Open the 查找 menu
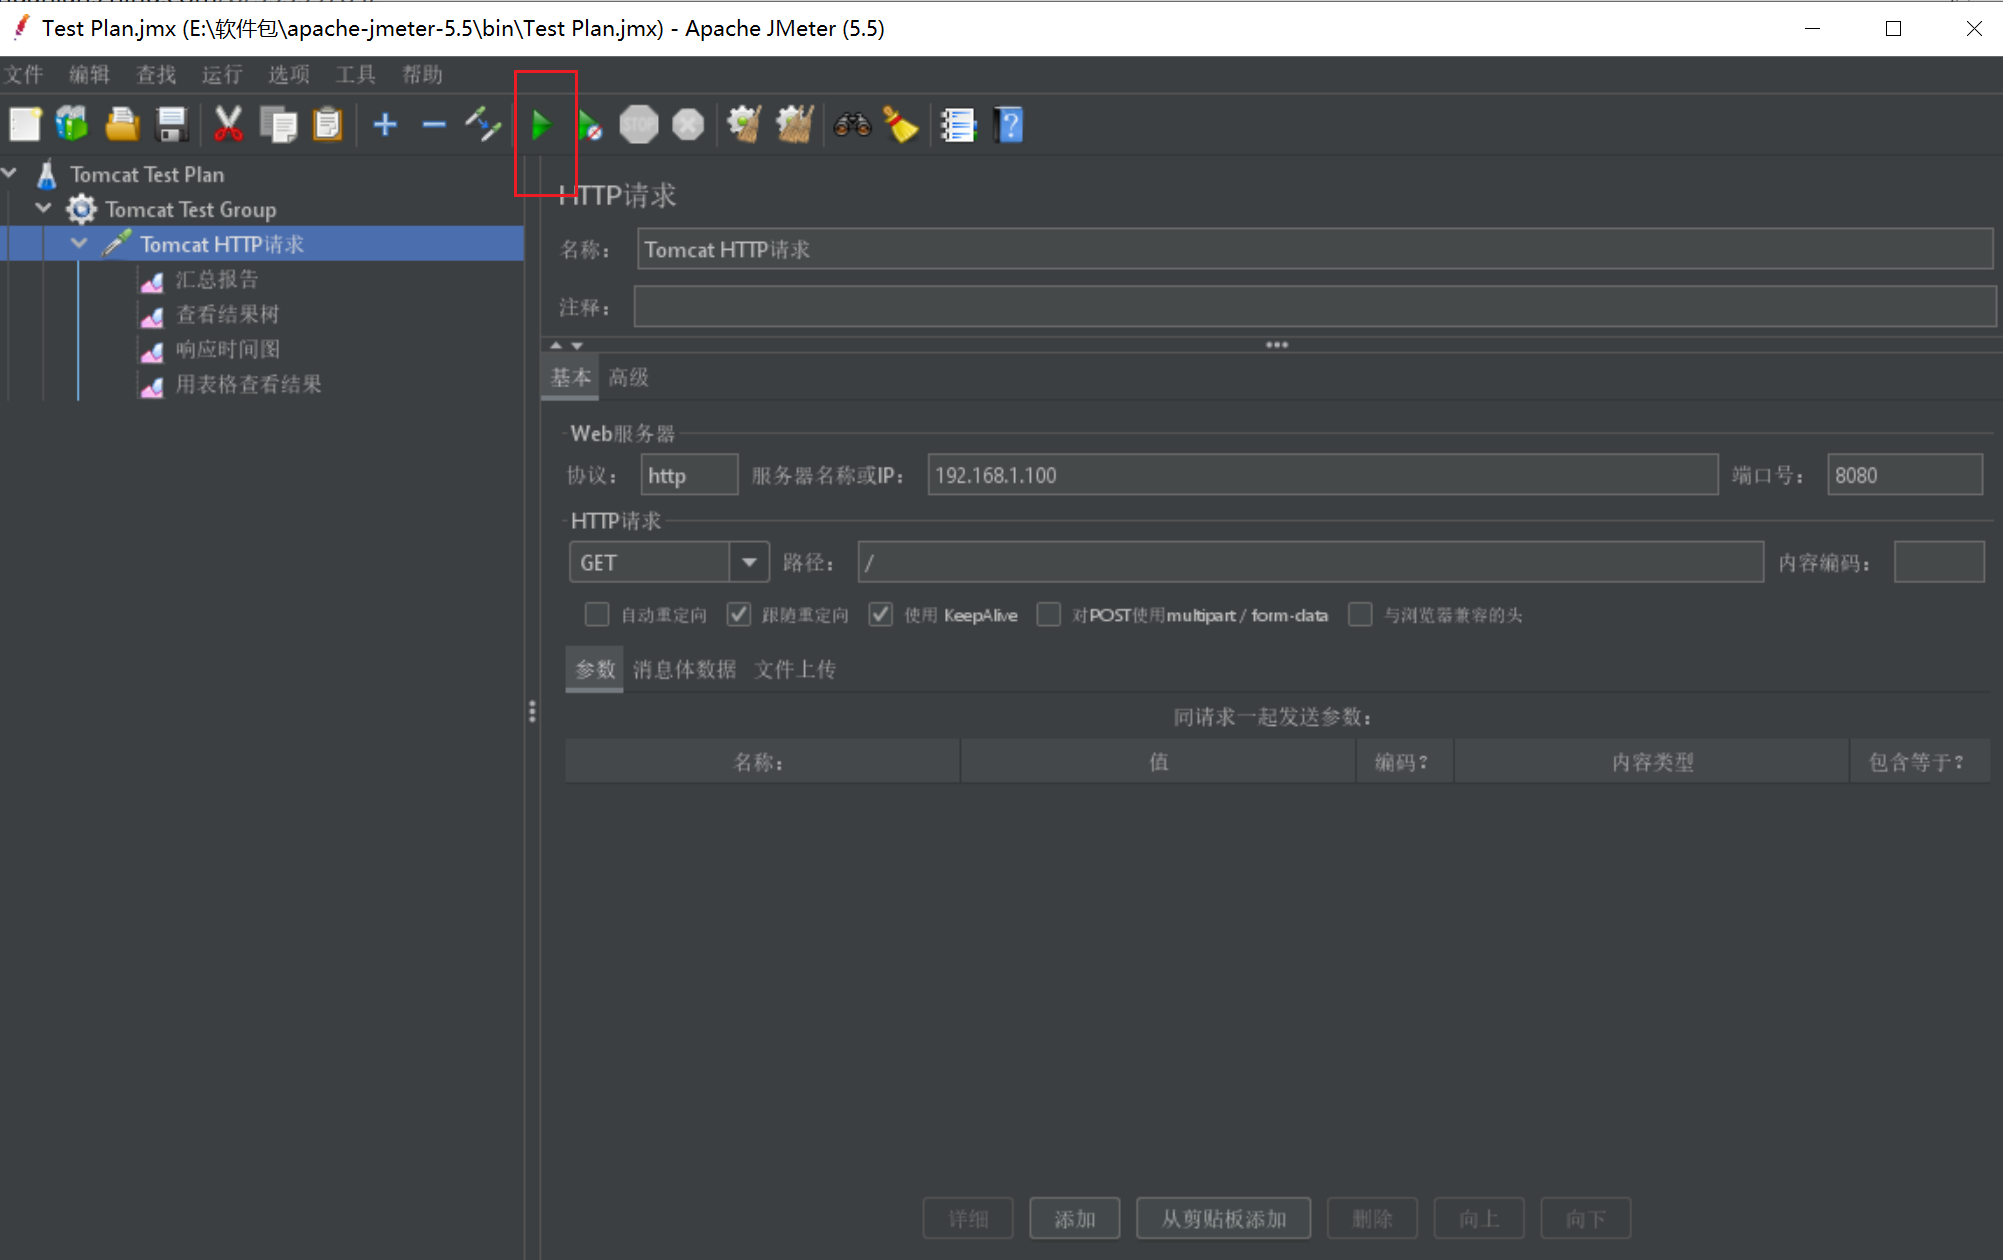 click(156, 75)
